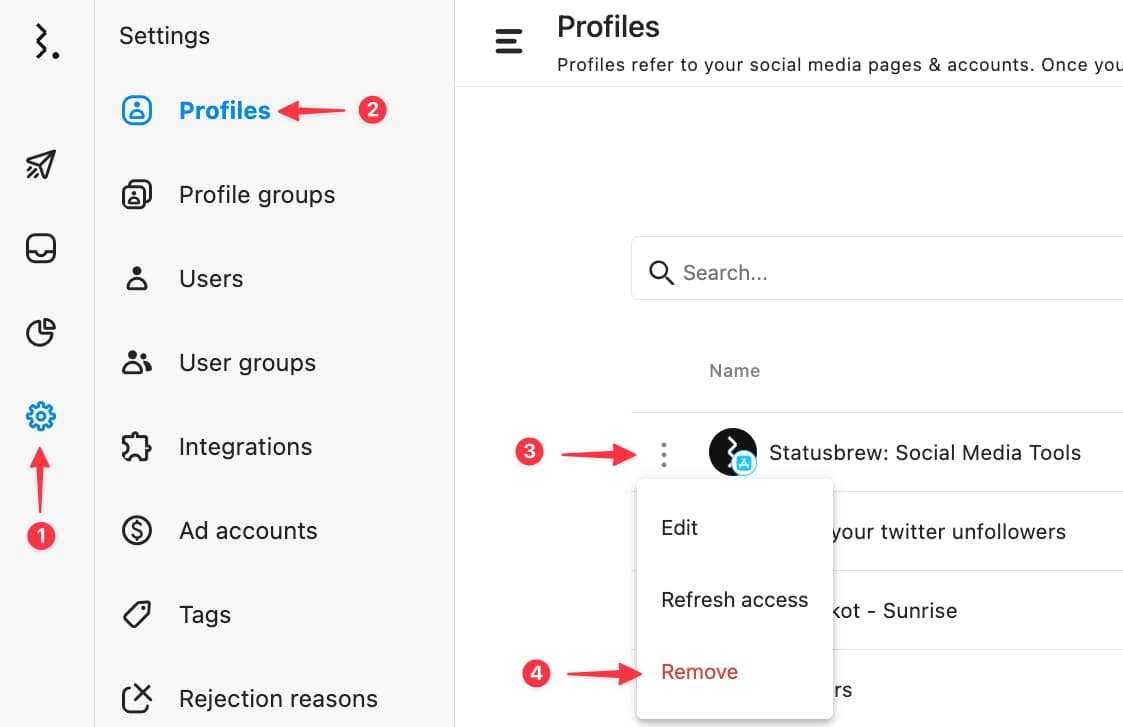
Task: Open the Inbox tray icon
Action: pos(41,248)
